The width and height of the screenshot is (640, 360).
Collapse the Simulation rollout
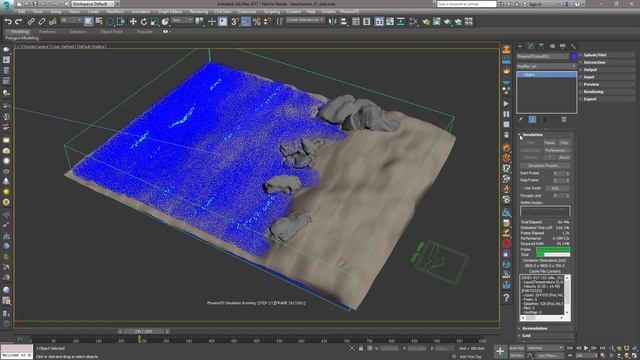click(546, 134)
